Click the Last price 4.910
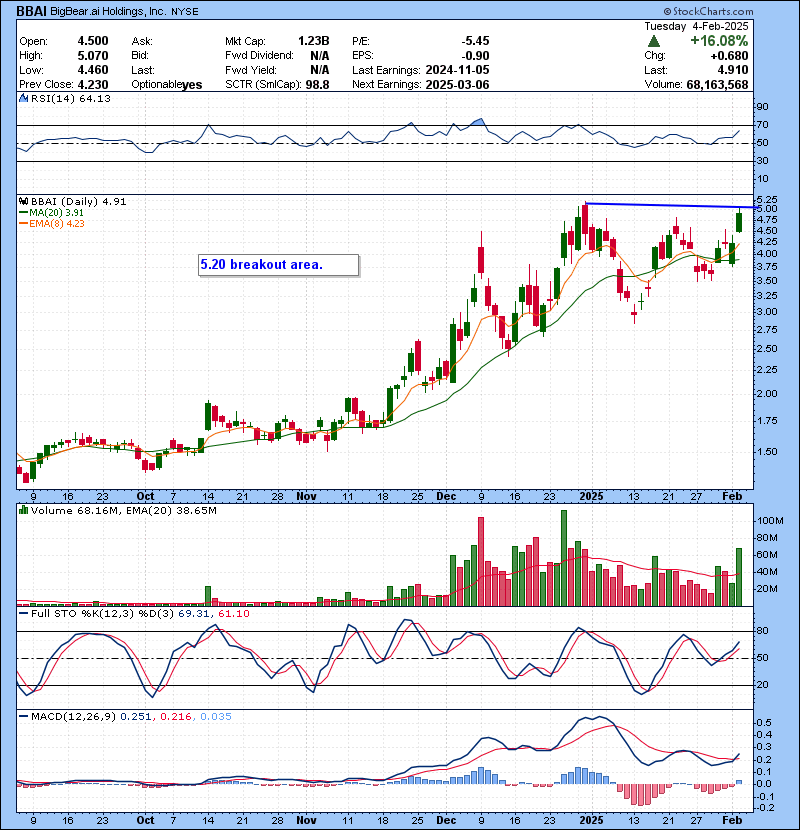 pyautogui.click(x=733, y=70)
